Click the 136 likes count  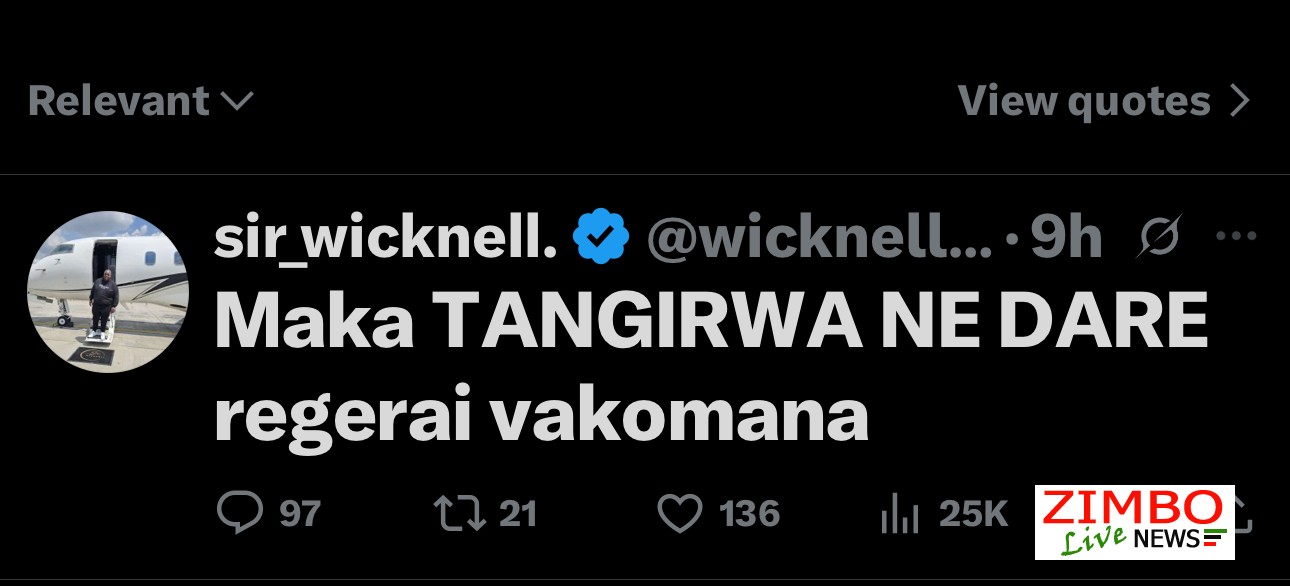click(749, 514)
